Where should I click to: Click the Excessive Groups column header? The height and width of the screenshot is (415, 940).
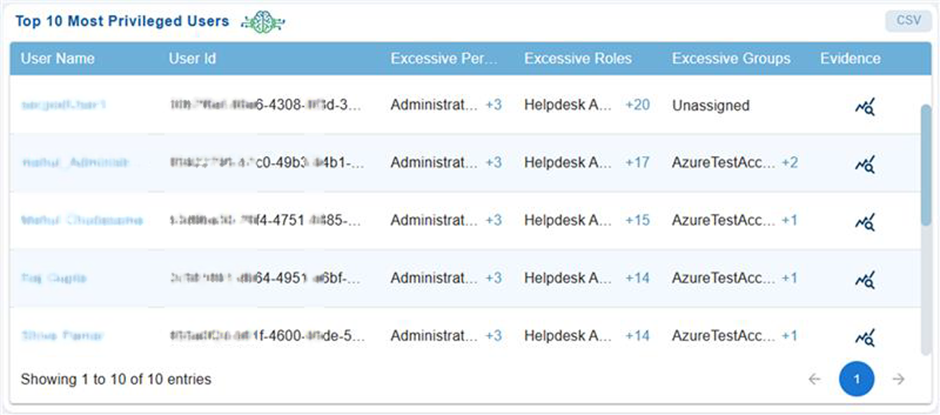click(x=730, y=58)
